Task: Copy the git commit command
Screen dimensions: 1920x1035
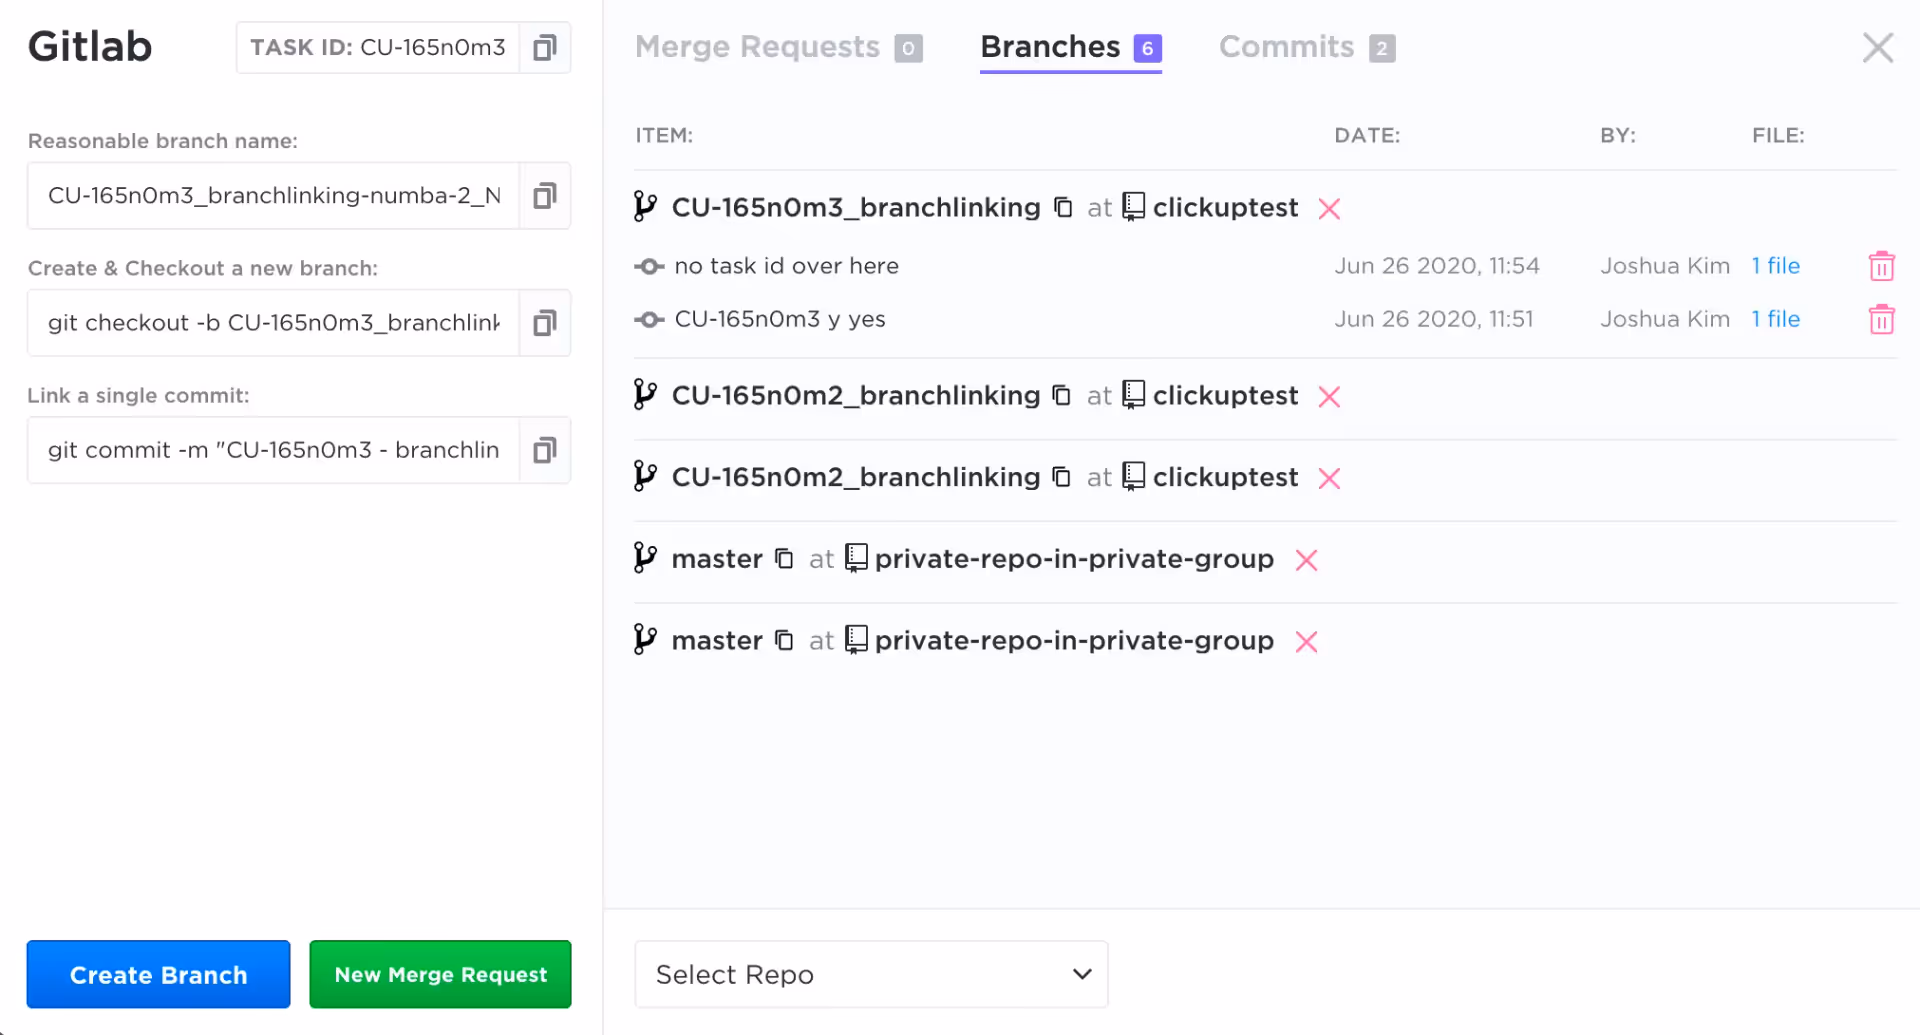Action: pos(544,450)
